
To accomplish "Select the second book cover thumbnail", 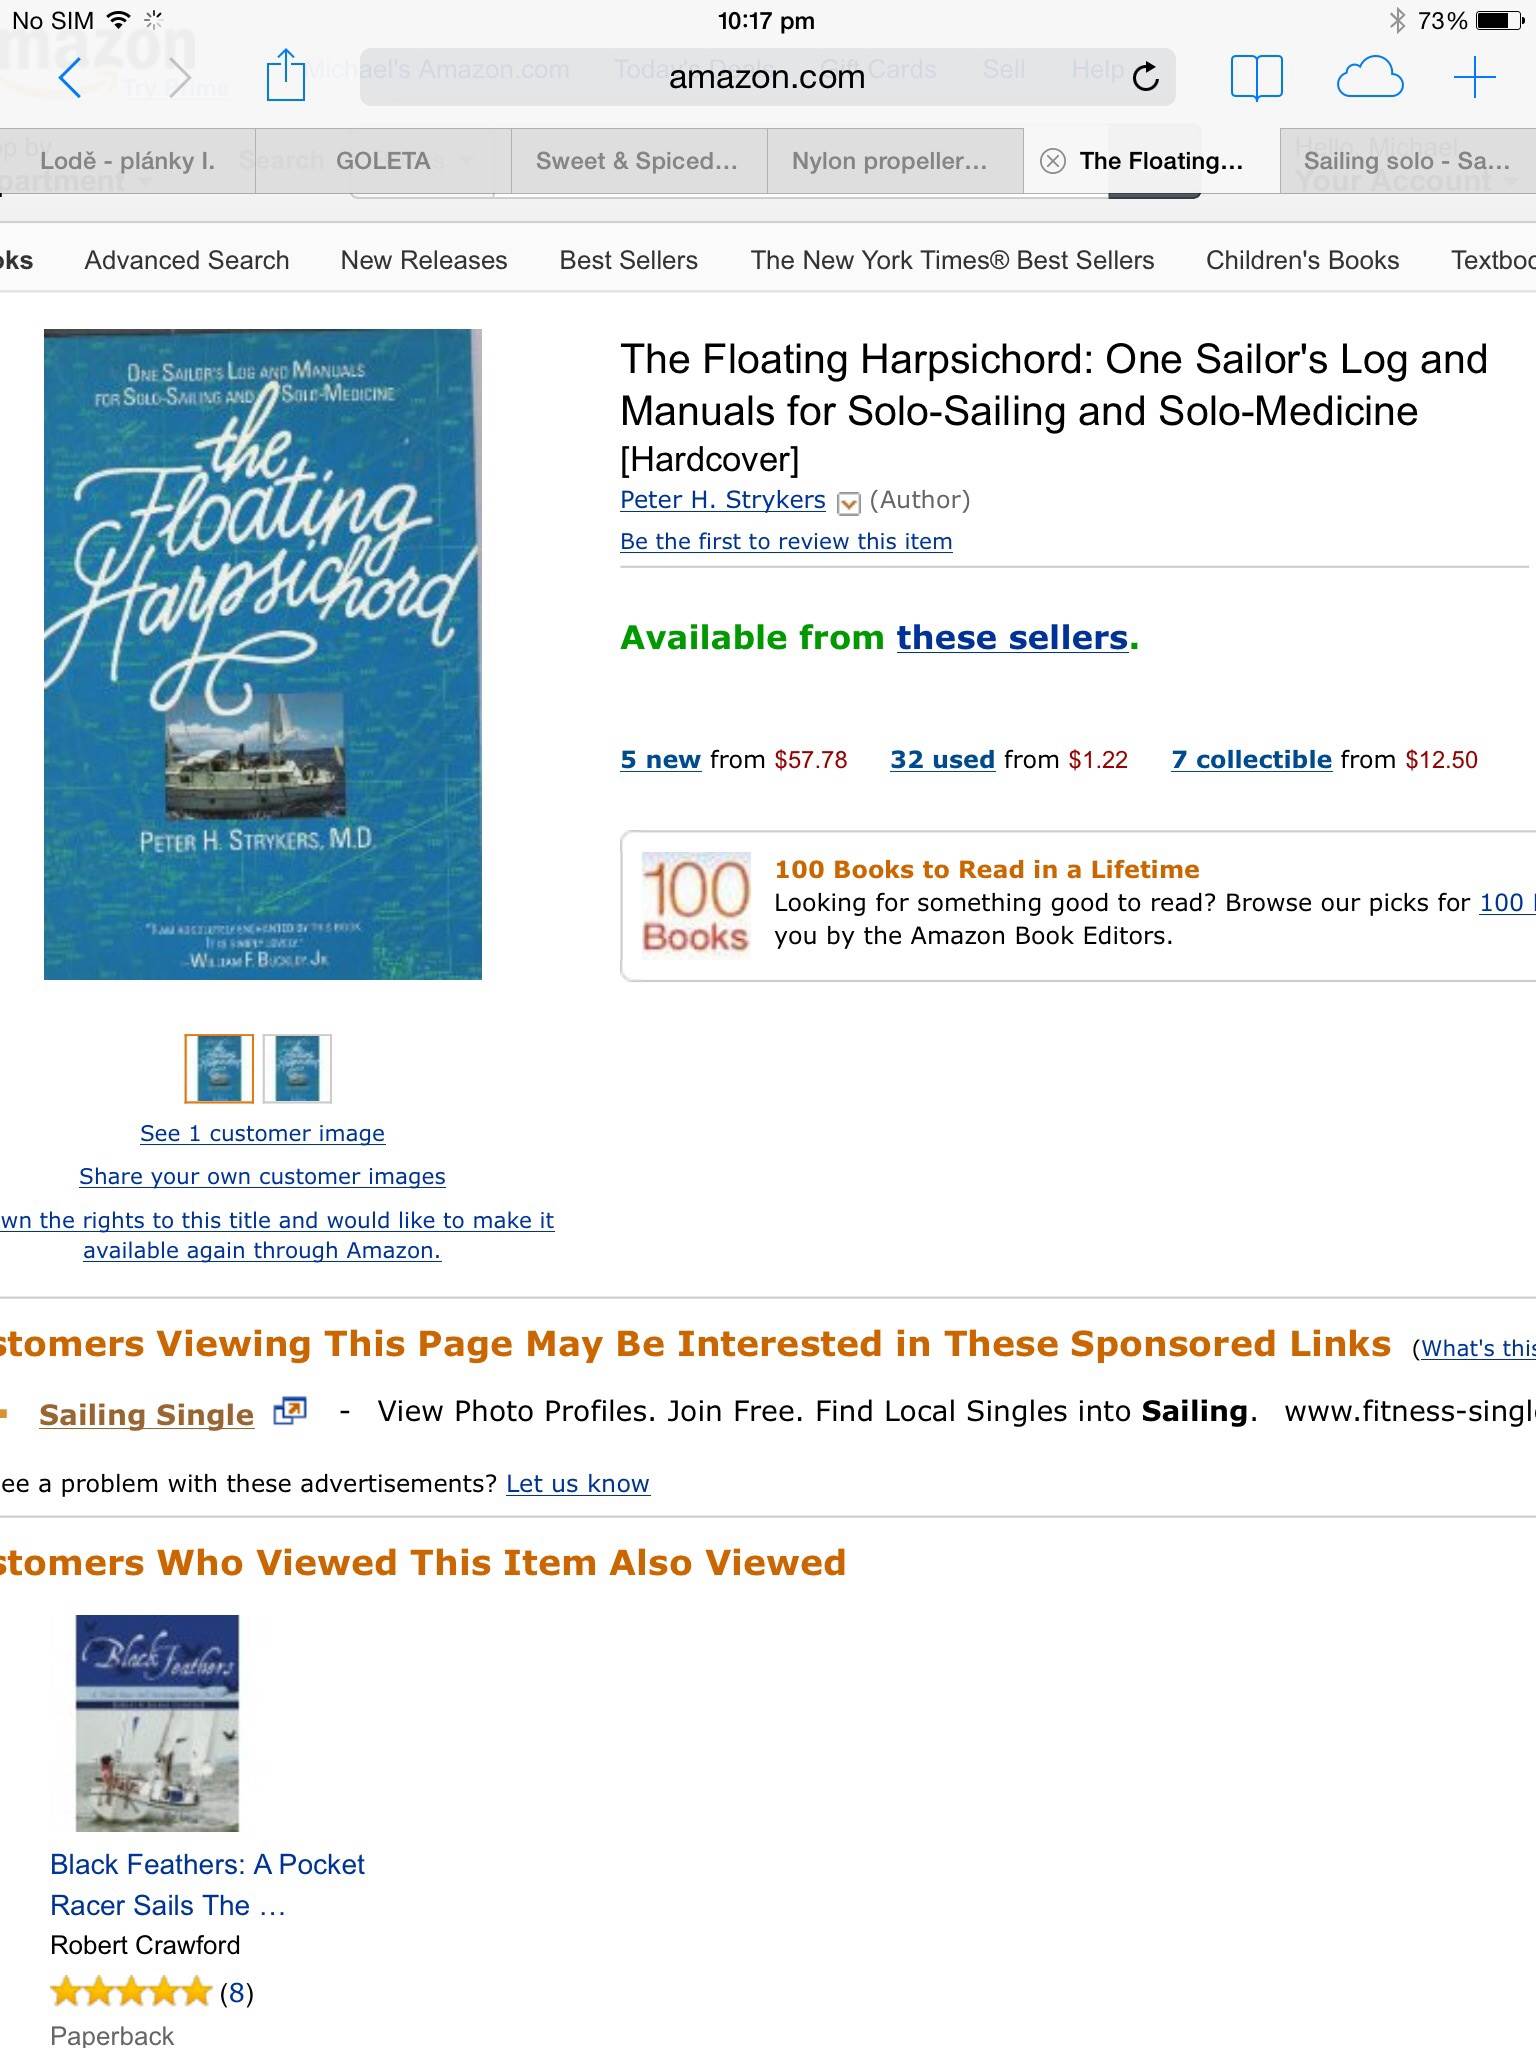I will [297, 1068].
